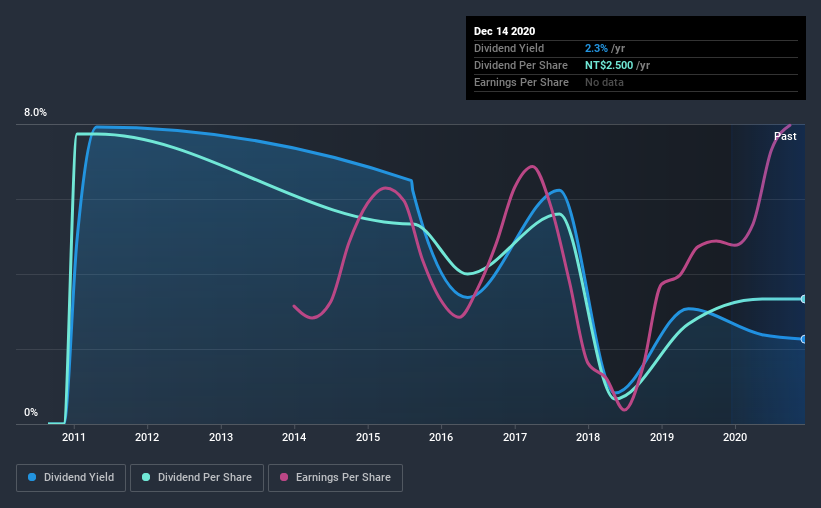The height and width of the screenshot is (508, 821).
Task: Click the 2016 x-axis label
Action: (441, 437)
